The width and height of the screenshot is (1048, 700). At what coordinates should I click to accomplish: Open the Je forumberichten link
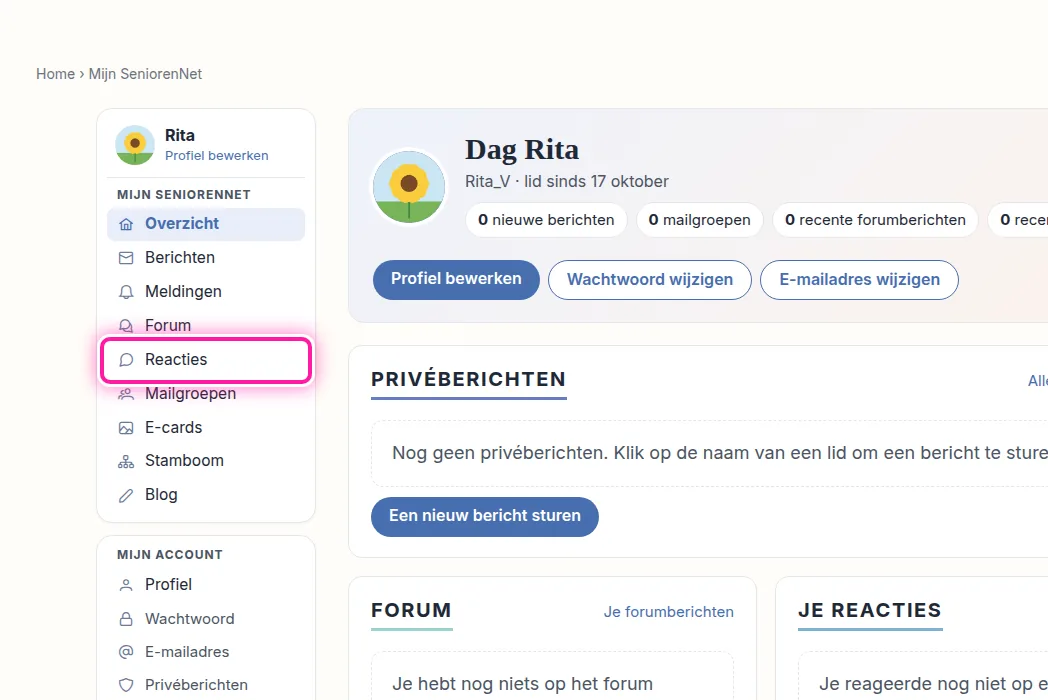tap(668, 612)
